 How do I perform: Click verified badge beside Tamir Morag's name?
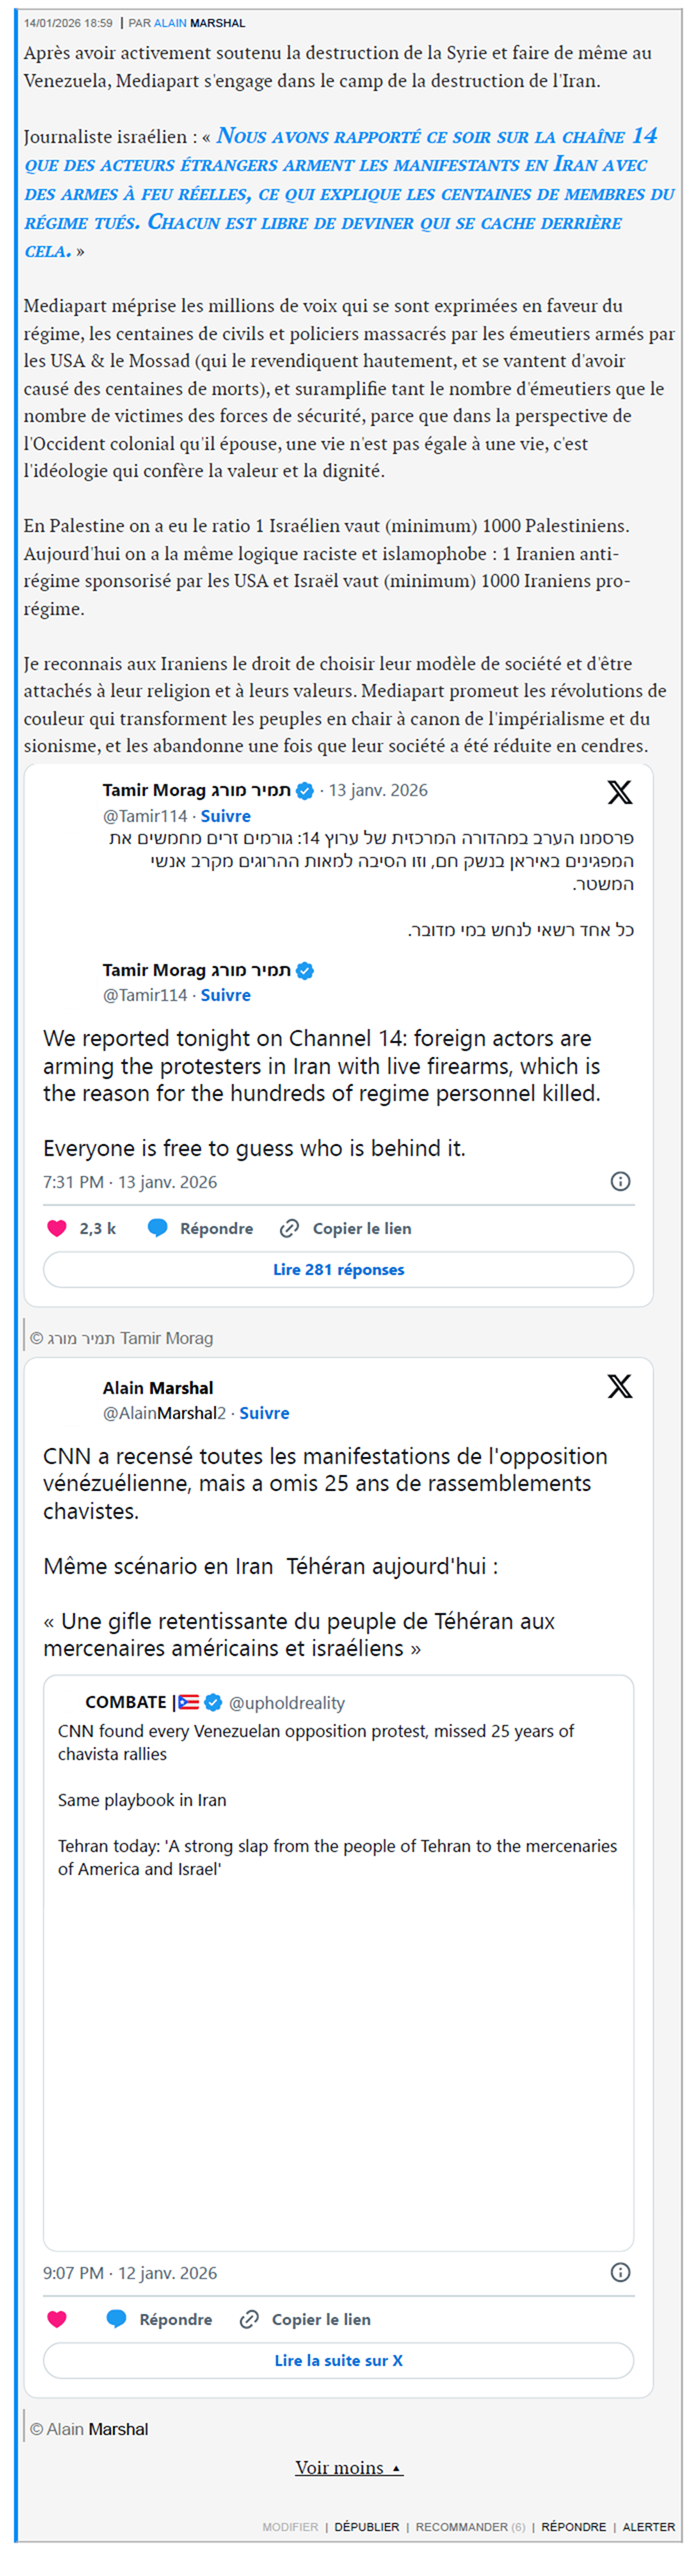pyautogui.click(x=305, y=790)
